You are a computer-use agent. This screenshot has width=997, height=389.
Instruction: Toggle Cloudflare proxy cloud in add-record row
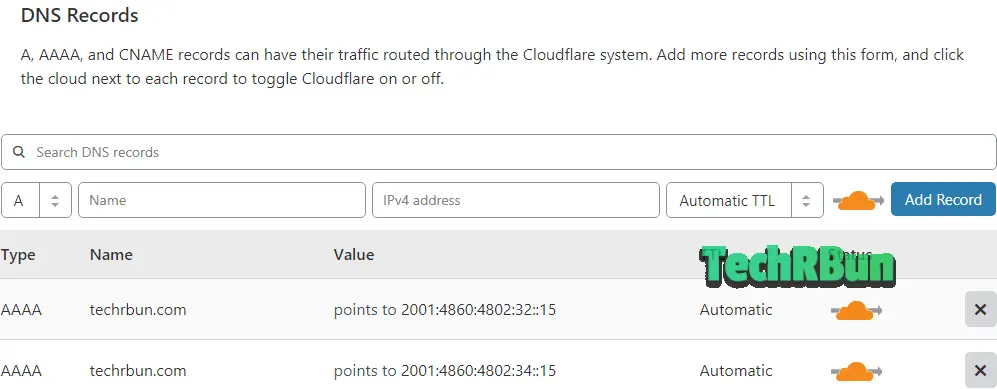pyautogui.click(x=858, y=201)
